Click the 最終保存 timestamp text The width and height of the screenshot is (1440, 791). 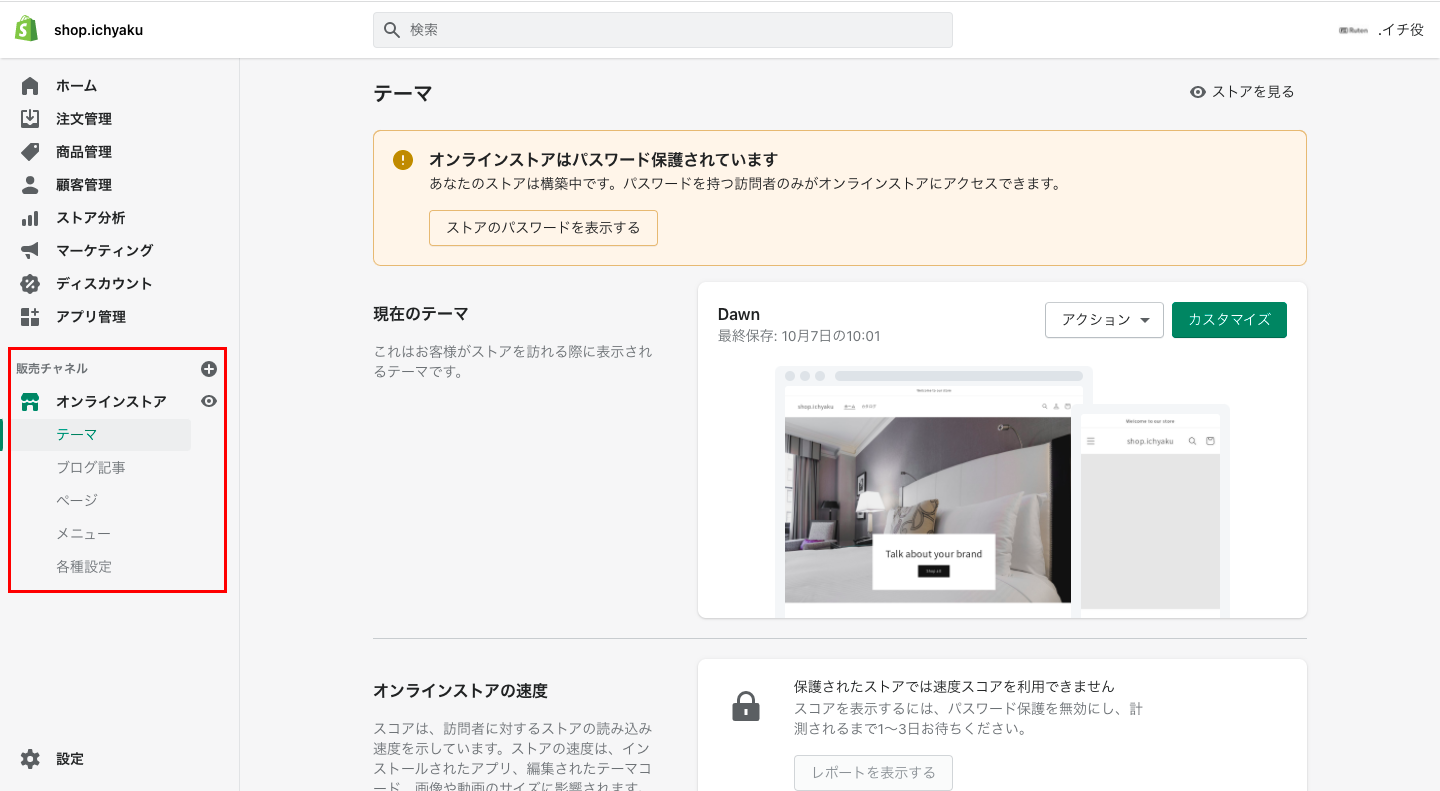799,337
